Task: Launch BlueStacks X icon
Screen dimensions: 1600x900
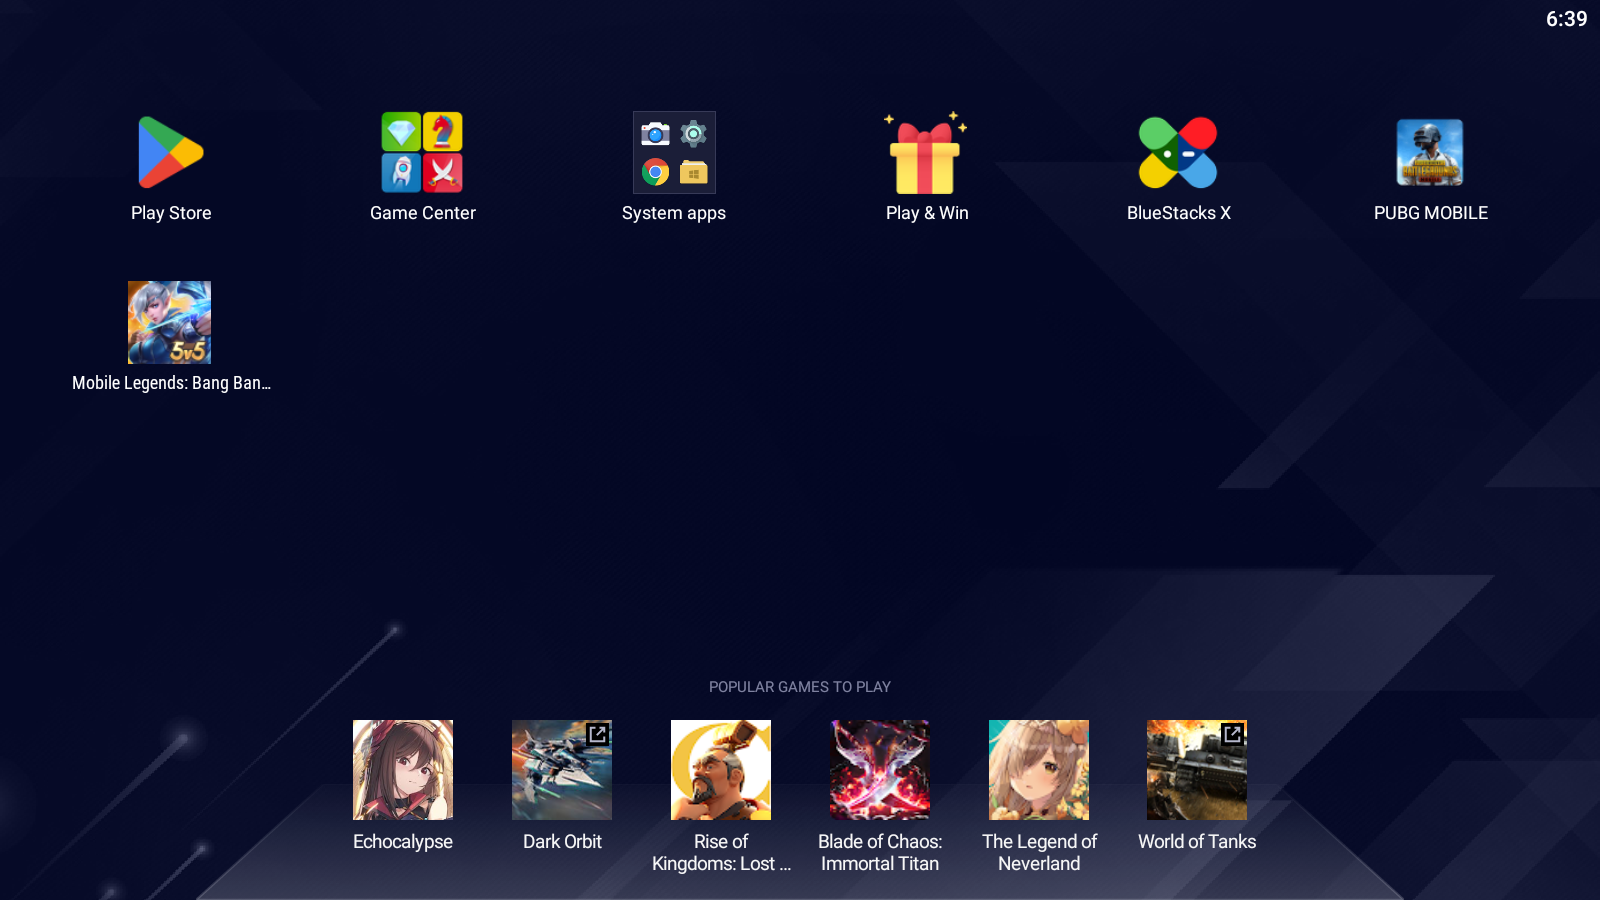Action: coord(1178,152)
